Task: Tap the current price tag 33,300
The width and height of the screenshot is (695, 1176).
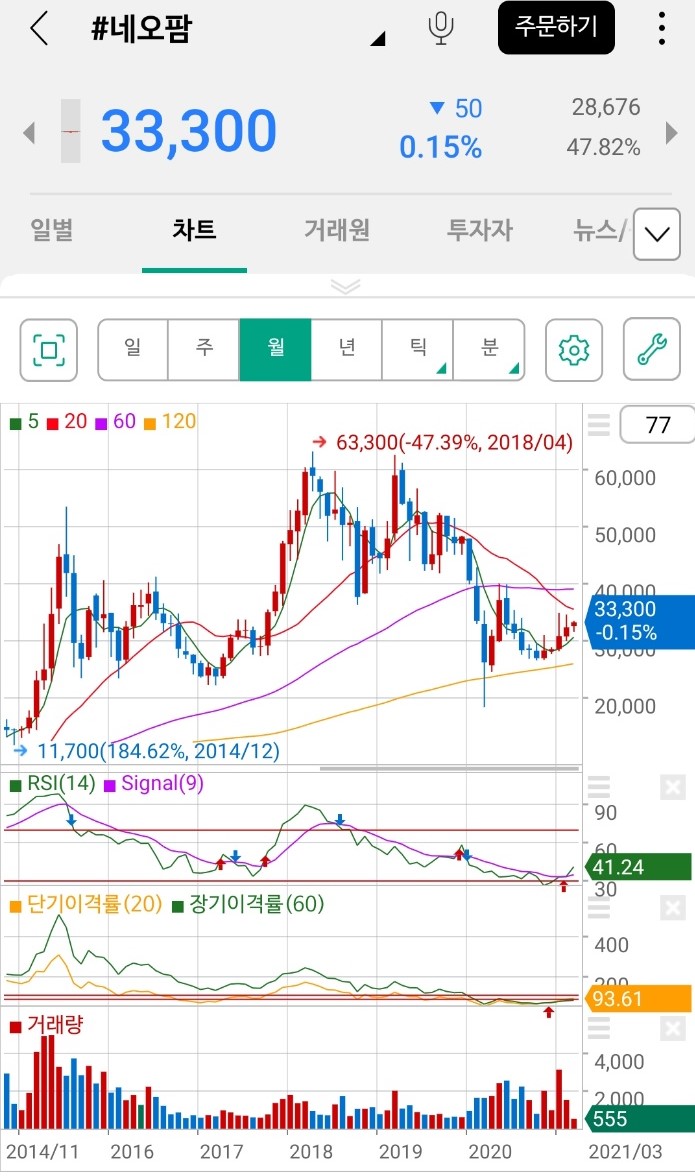Action: coord(642,621)
